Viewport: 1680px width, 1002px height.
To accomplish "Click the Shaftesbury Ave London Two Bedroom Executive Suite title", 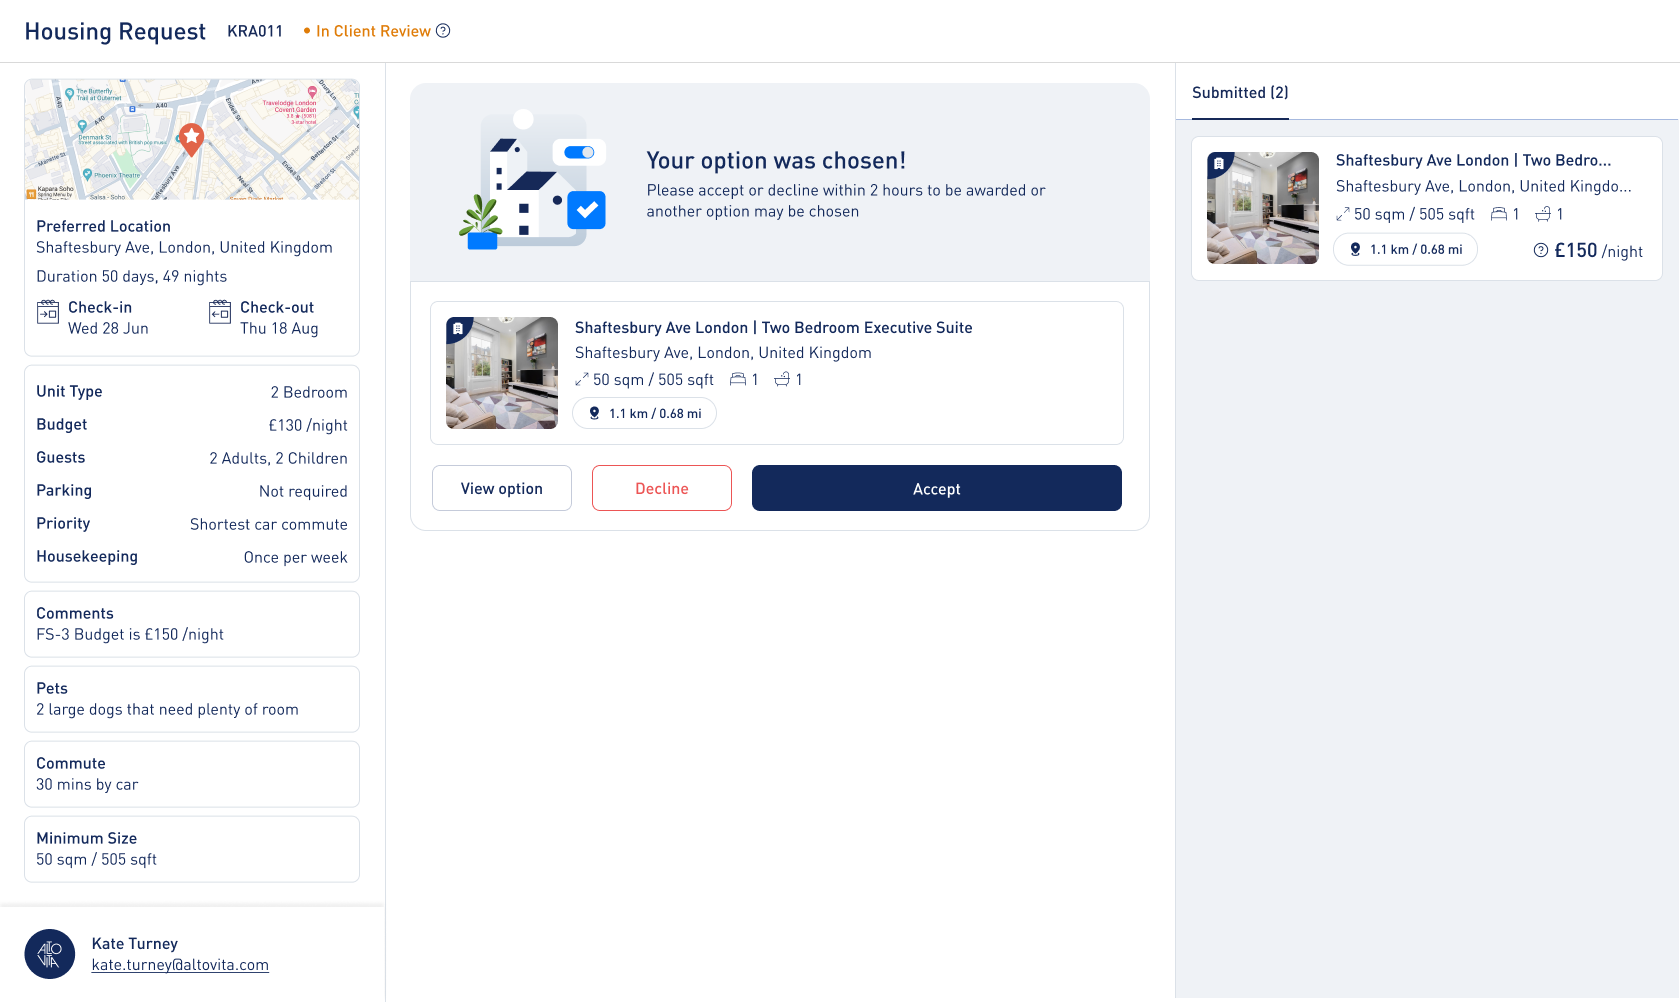I will pos(774,328).
